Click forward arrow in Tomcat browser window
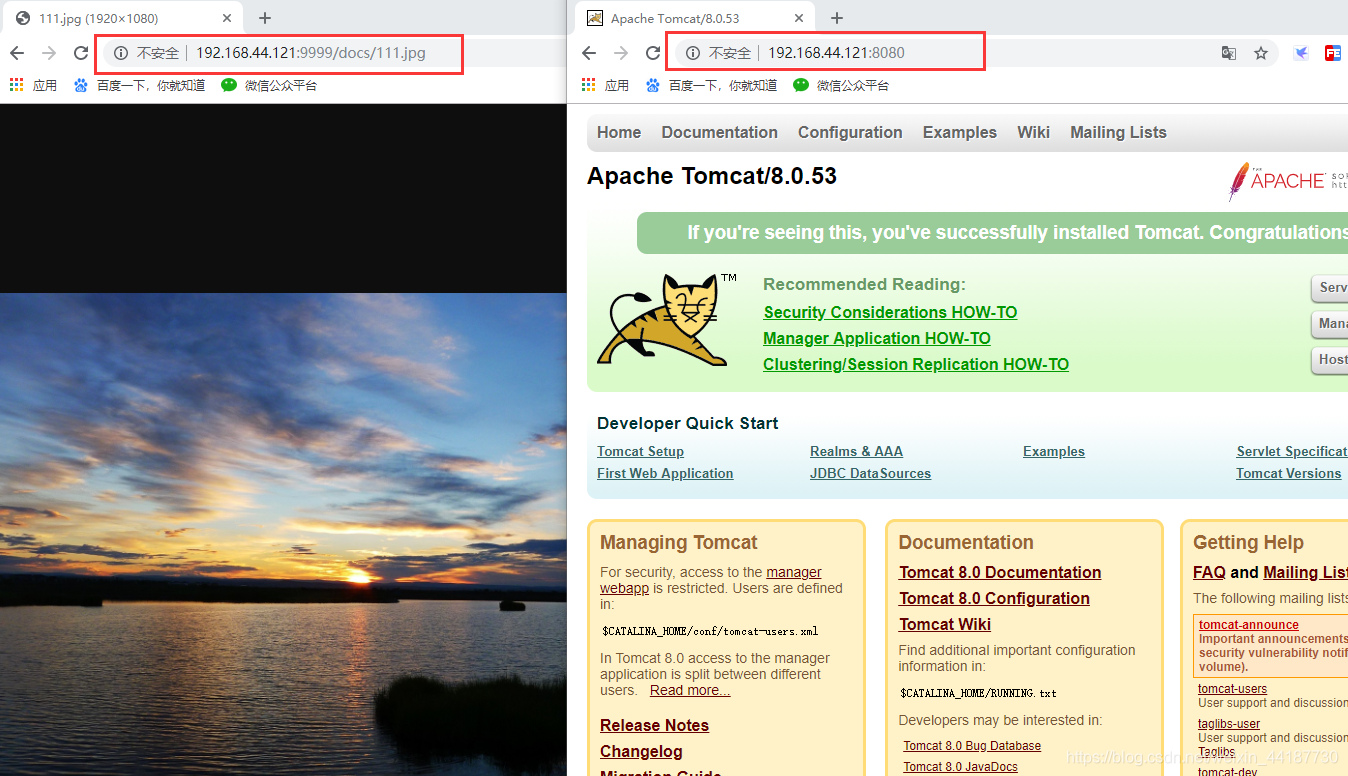The height and width of the screenshot is (776, 1348). click(x=621, y=53)
